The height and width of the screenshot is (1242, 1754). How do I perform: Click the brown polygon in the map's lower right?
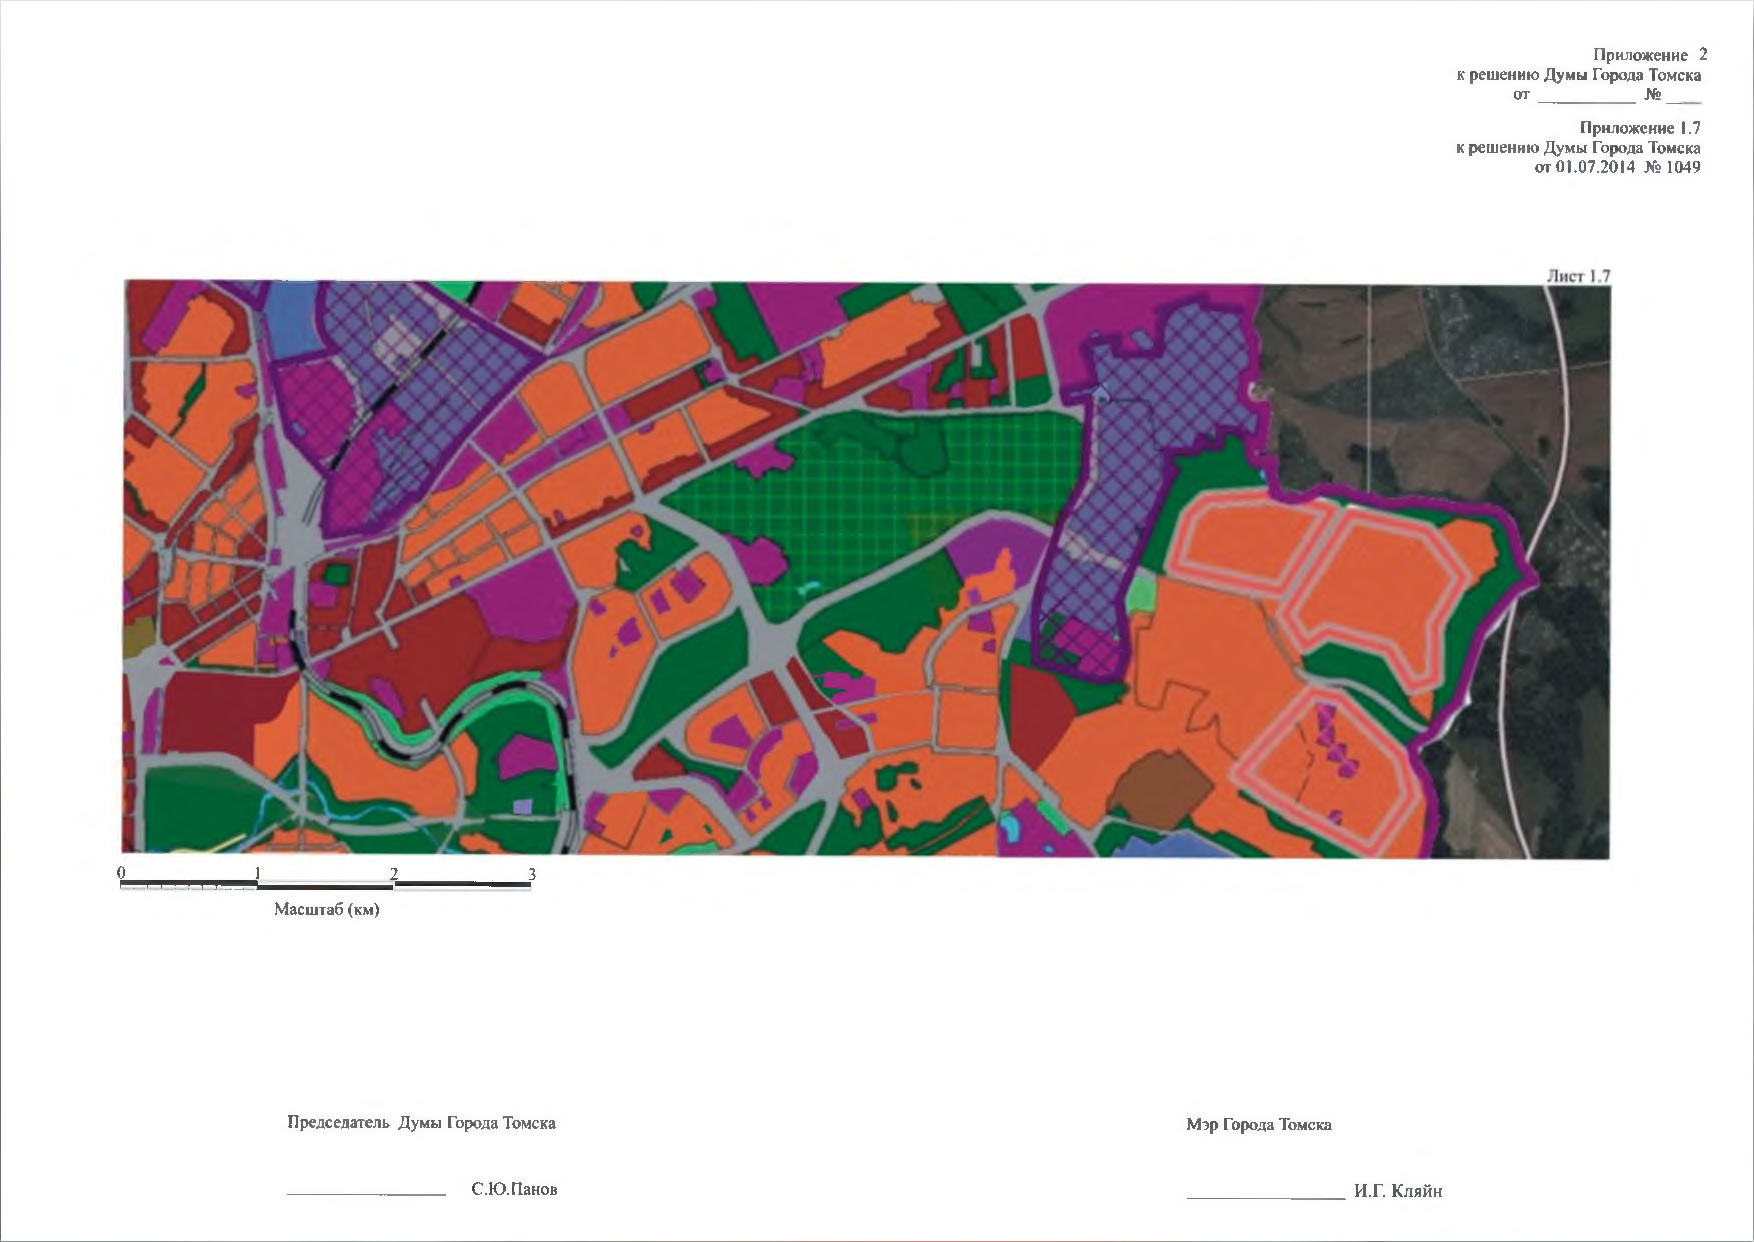pyautogui.click(x=1160, y=790)
